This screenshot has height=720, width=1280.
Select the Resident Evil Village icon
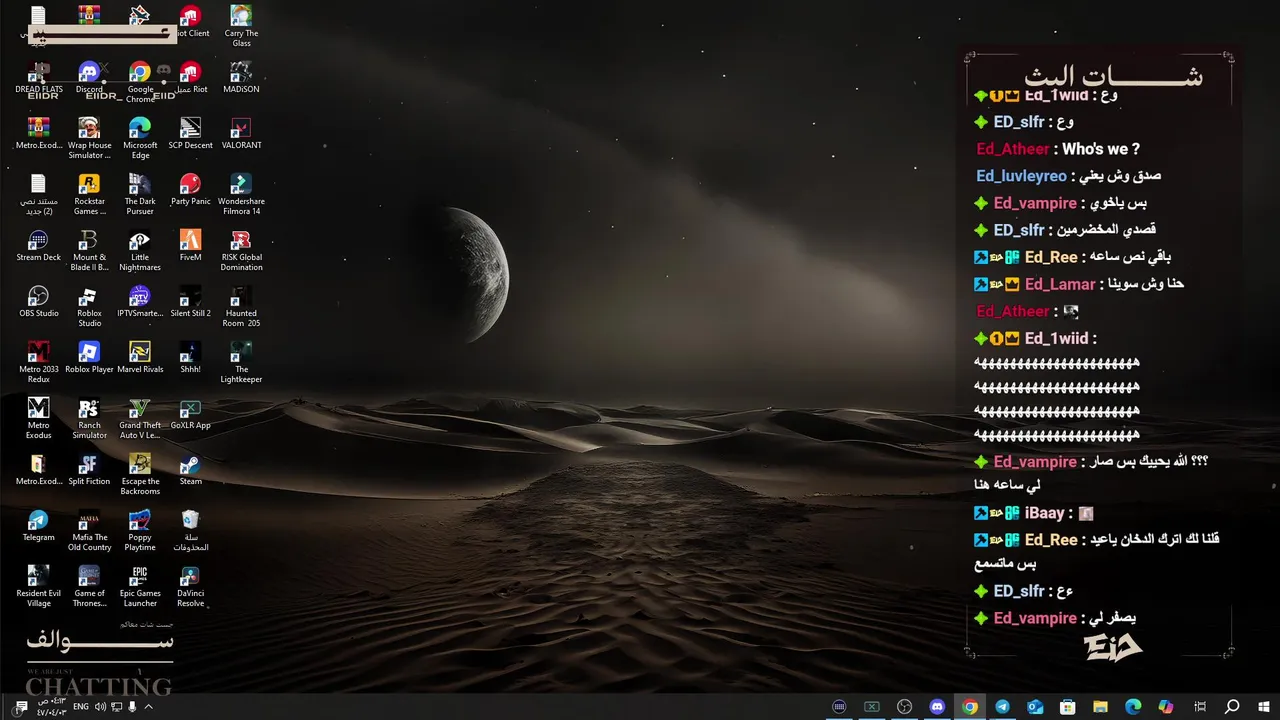pos(38,586)
